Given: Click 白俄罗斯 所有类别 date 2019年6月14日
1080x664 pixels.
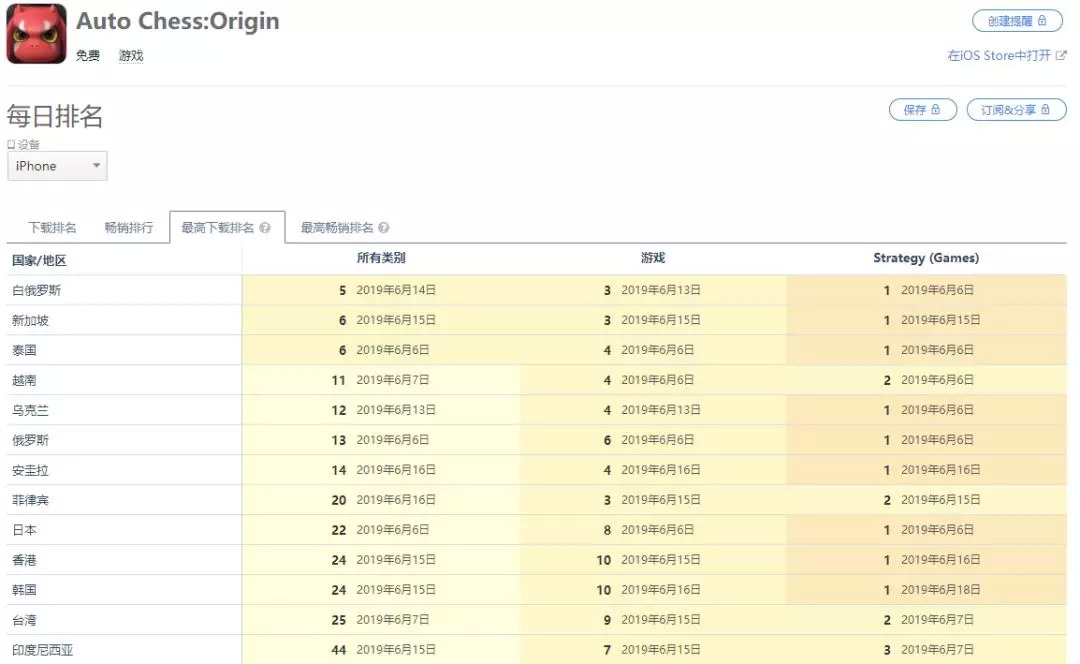Looking at the screenshot, I should (x=396, y=290).
